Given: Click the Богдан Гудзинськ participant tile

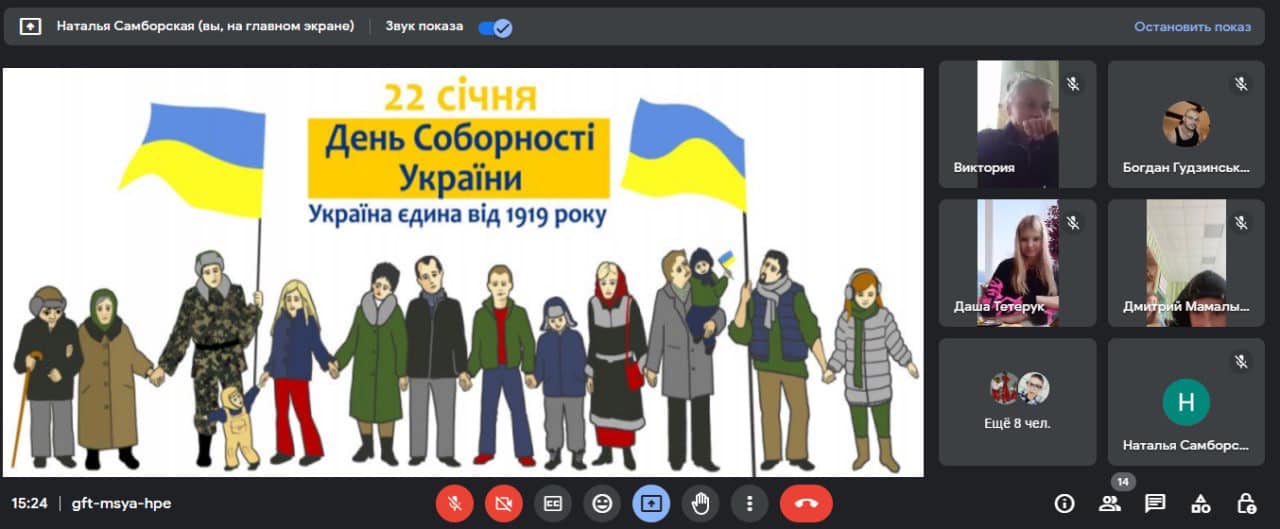Looking at the screenshot, I should 1186,124.
